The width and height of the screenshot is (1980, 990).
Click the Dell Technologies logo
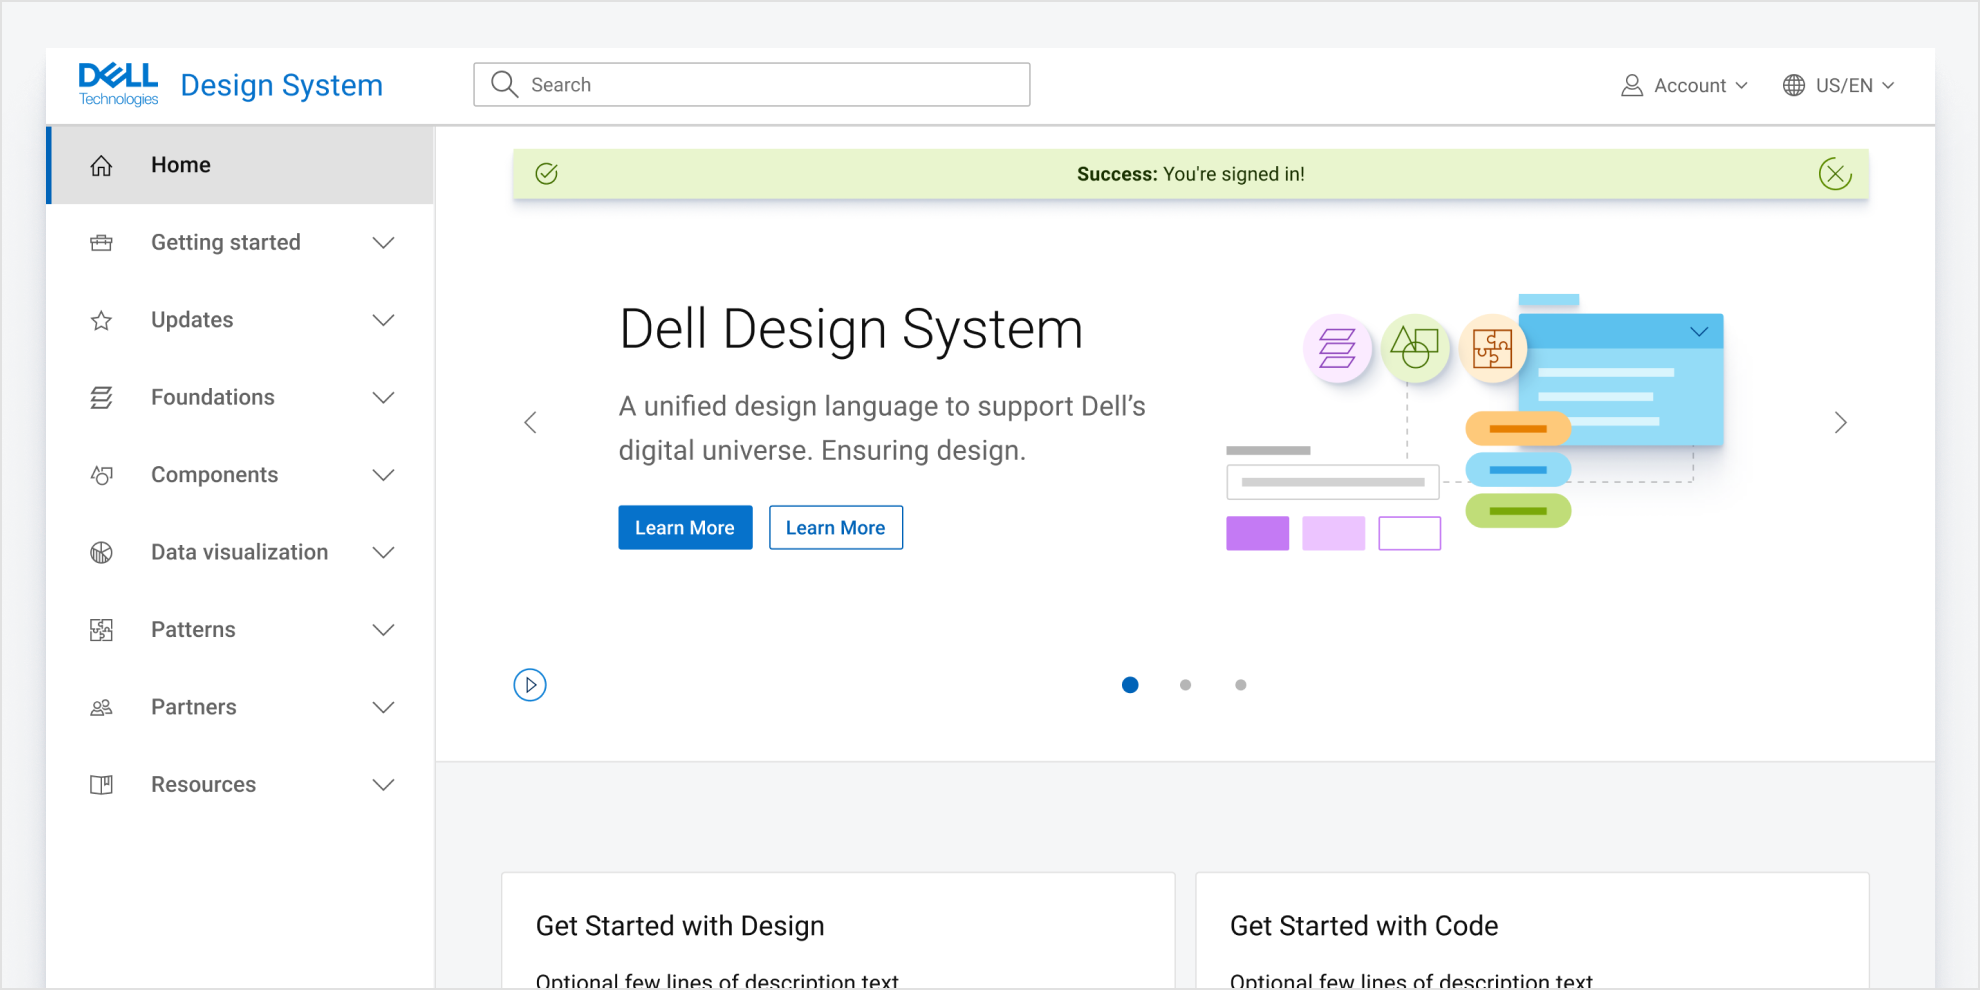click(117, 84)
